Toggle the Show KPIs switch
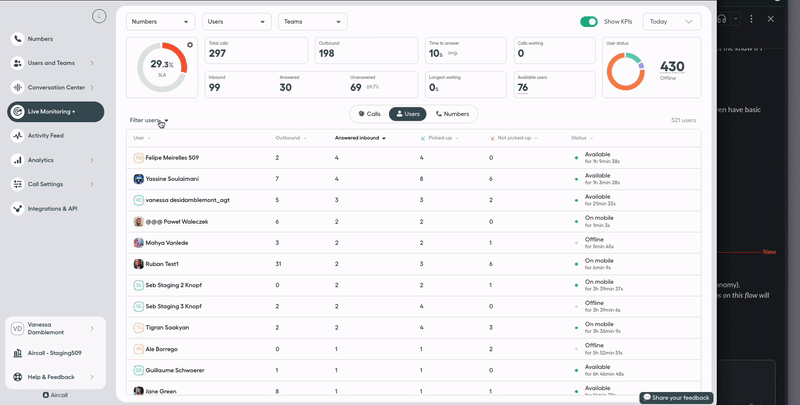Screen dimensions: 800x405 point(588,21)
